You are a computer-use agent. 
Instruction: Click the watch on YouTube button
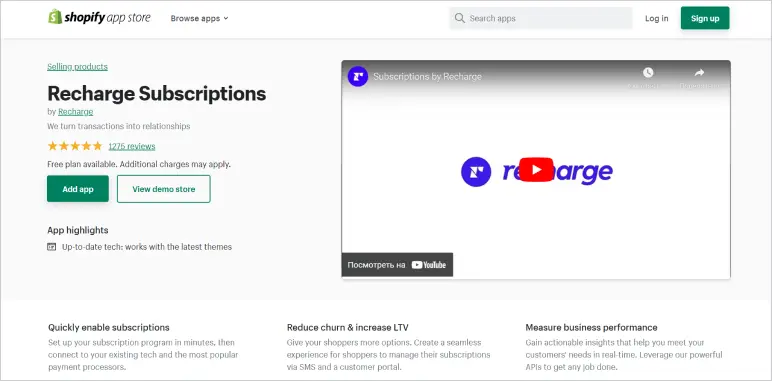coord(397,265)
